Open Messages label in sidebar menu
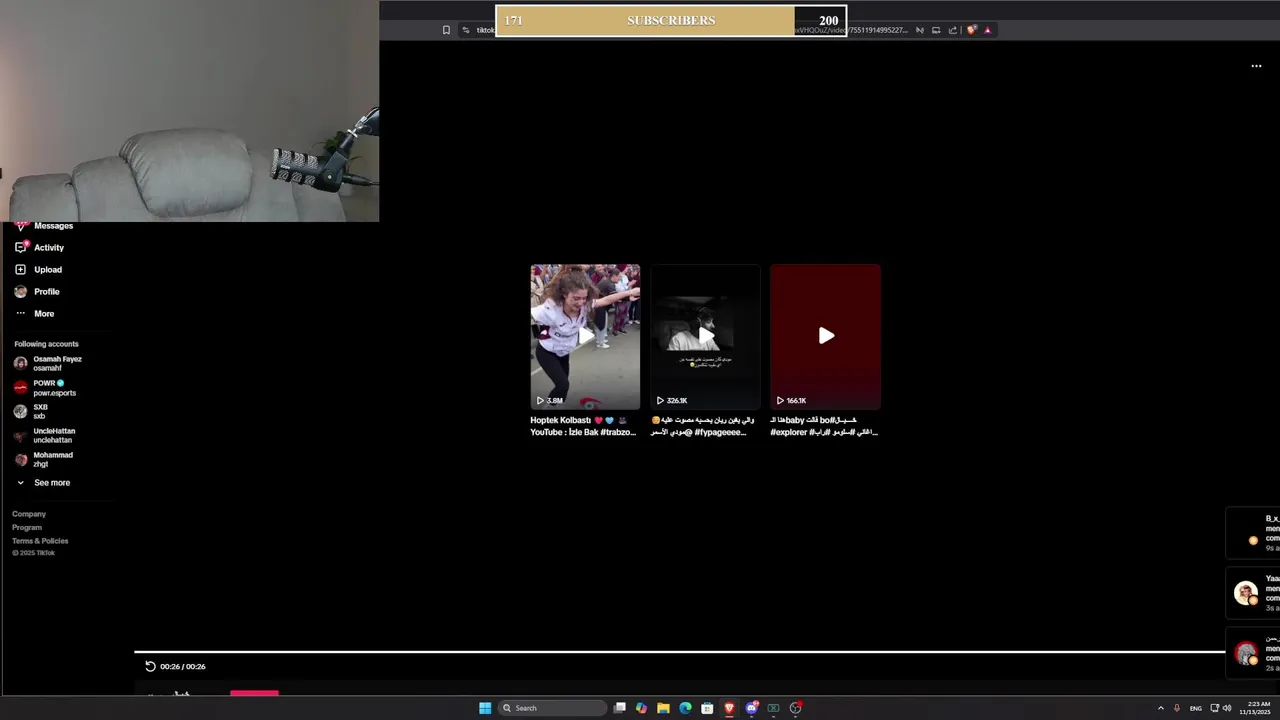The height and width of the screenshot is (720, 1280). [x=53, y=226]
